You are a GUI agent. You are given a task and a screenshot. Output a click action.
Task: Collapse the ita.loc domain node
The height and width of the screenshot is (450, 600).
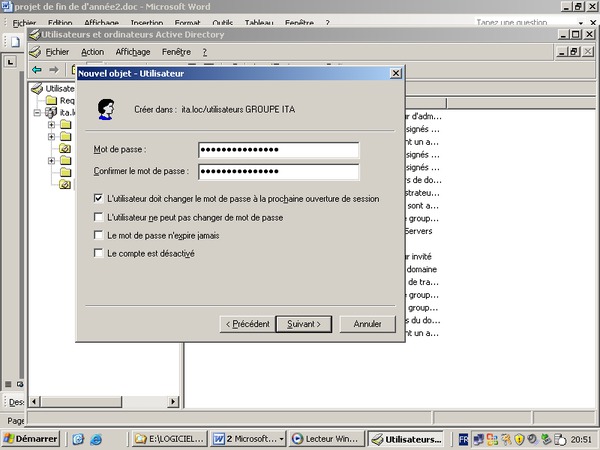(37, 113)
